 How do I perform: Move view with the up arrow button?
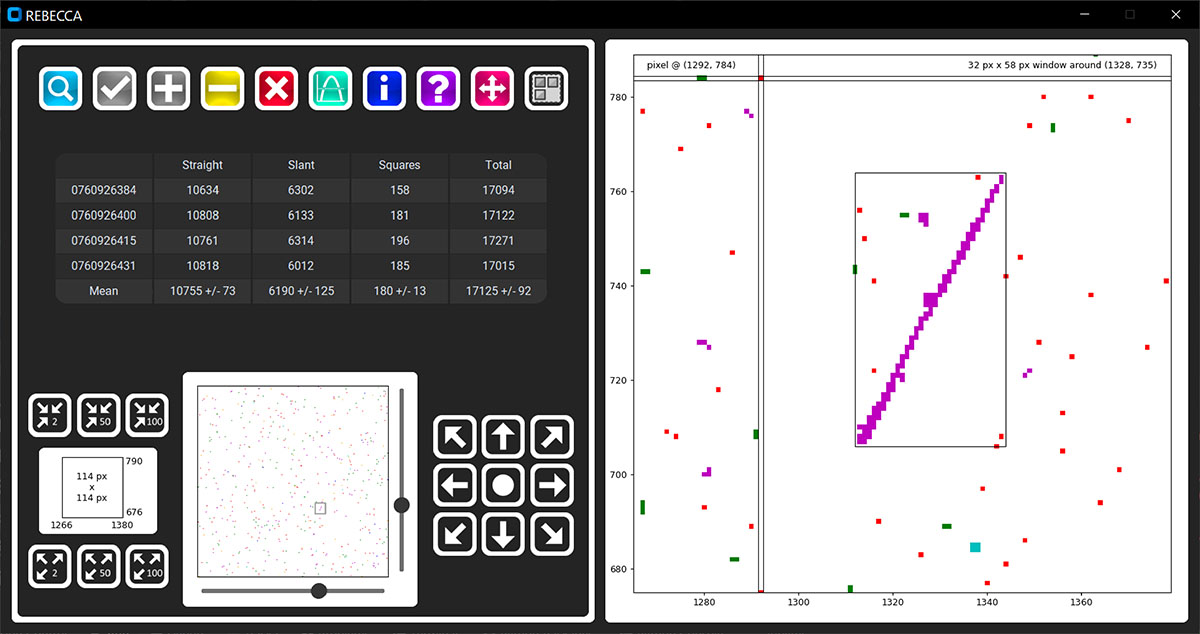[x=503, y=437]
